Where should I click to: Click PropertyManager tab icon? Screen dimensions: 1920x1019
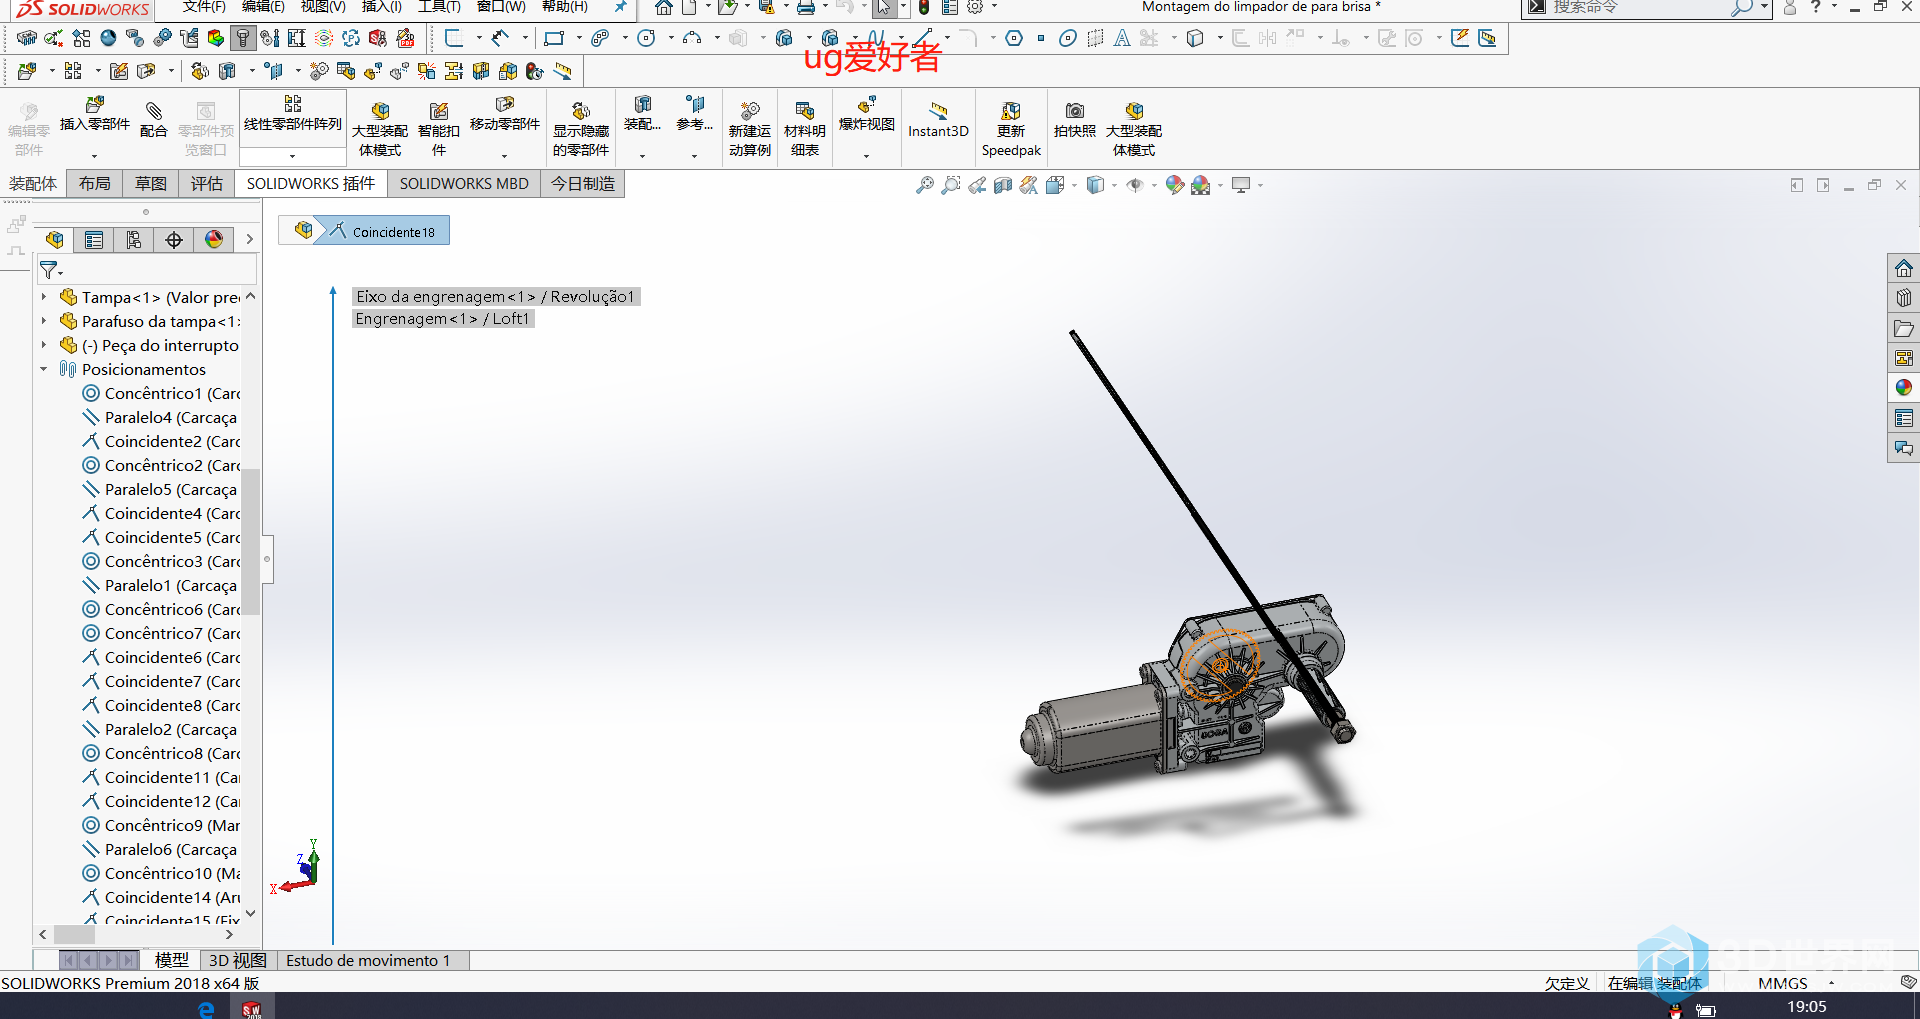94,240
